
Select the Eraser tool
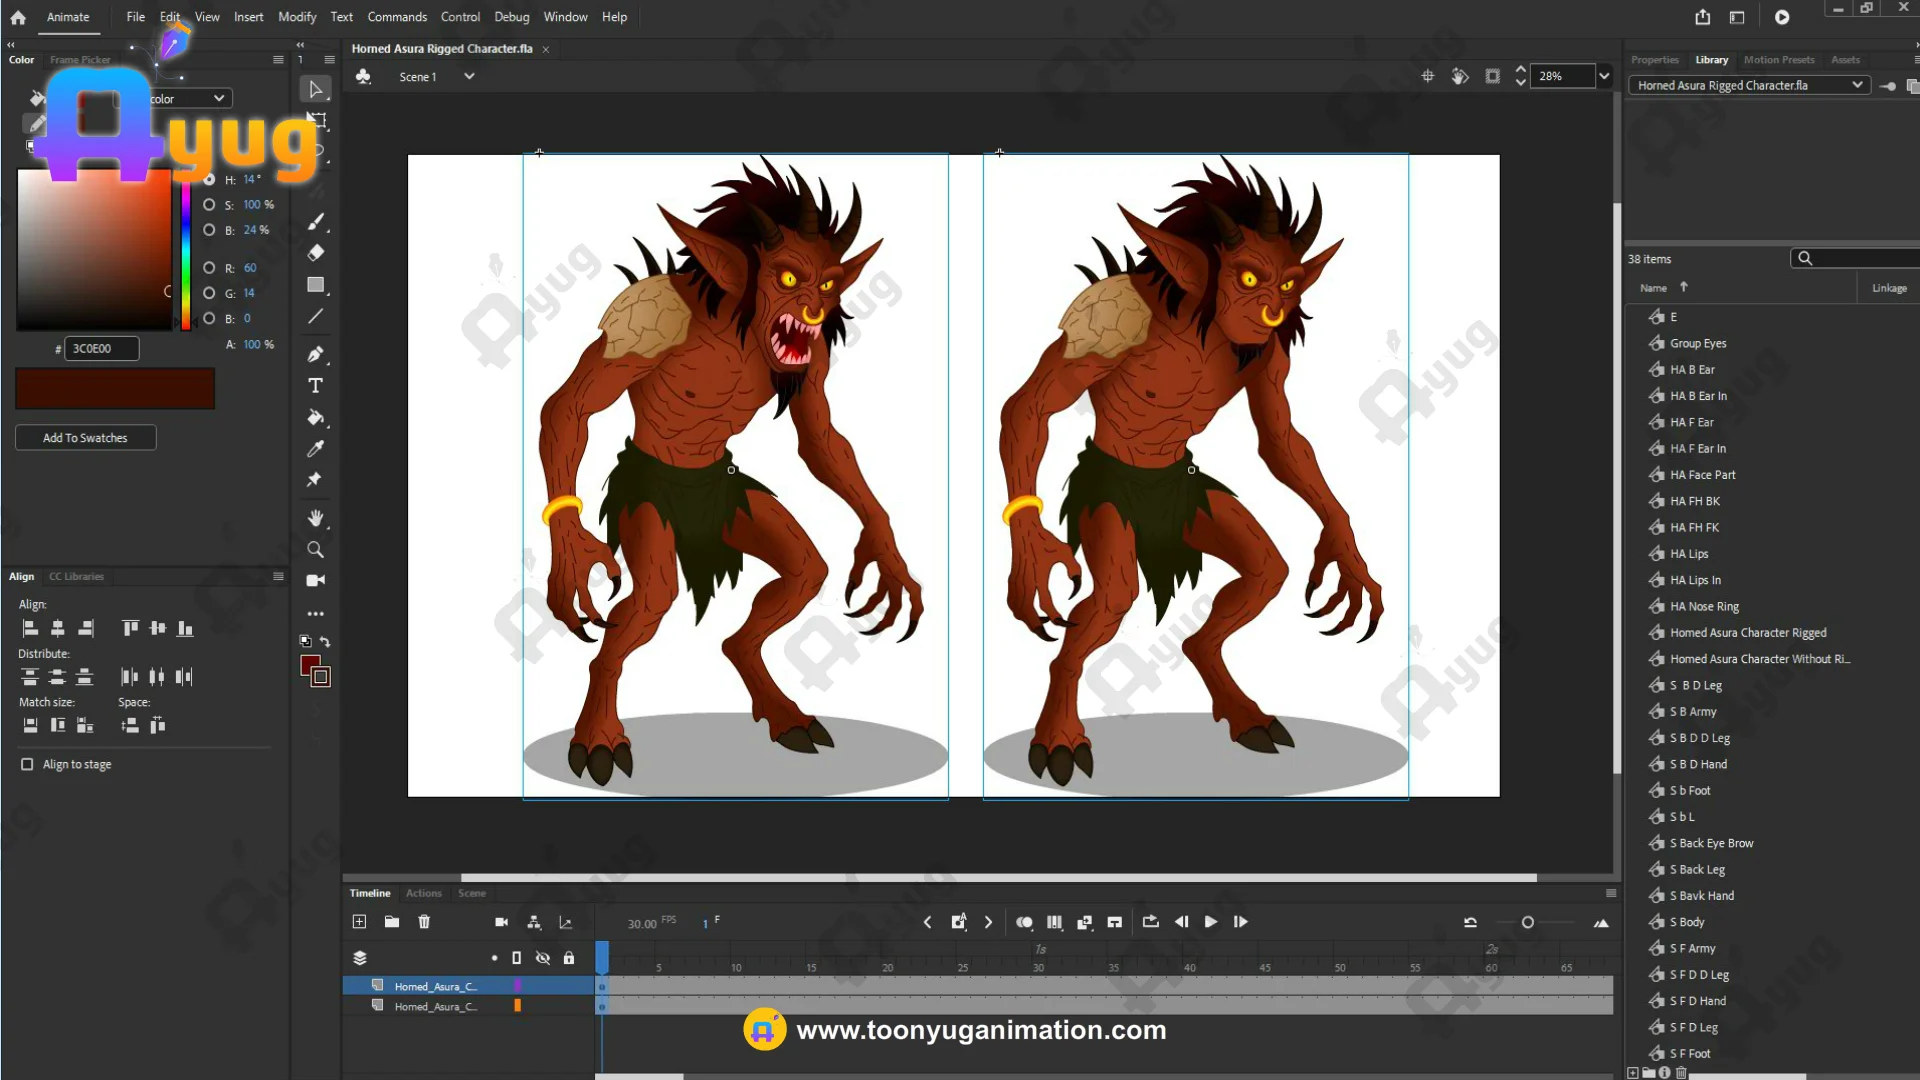click(x=315, y=253)
